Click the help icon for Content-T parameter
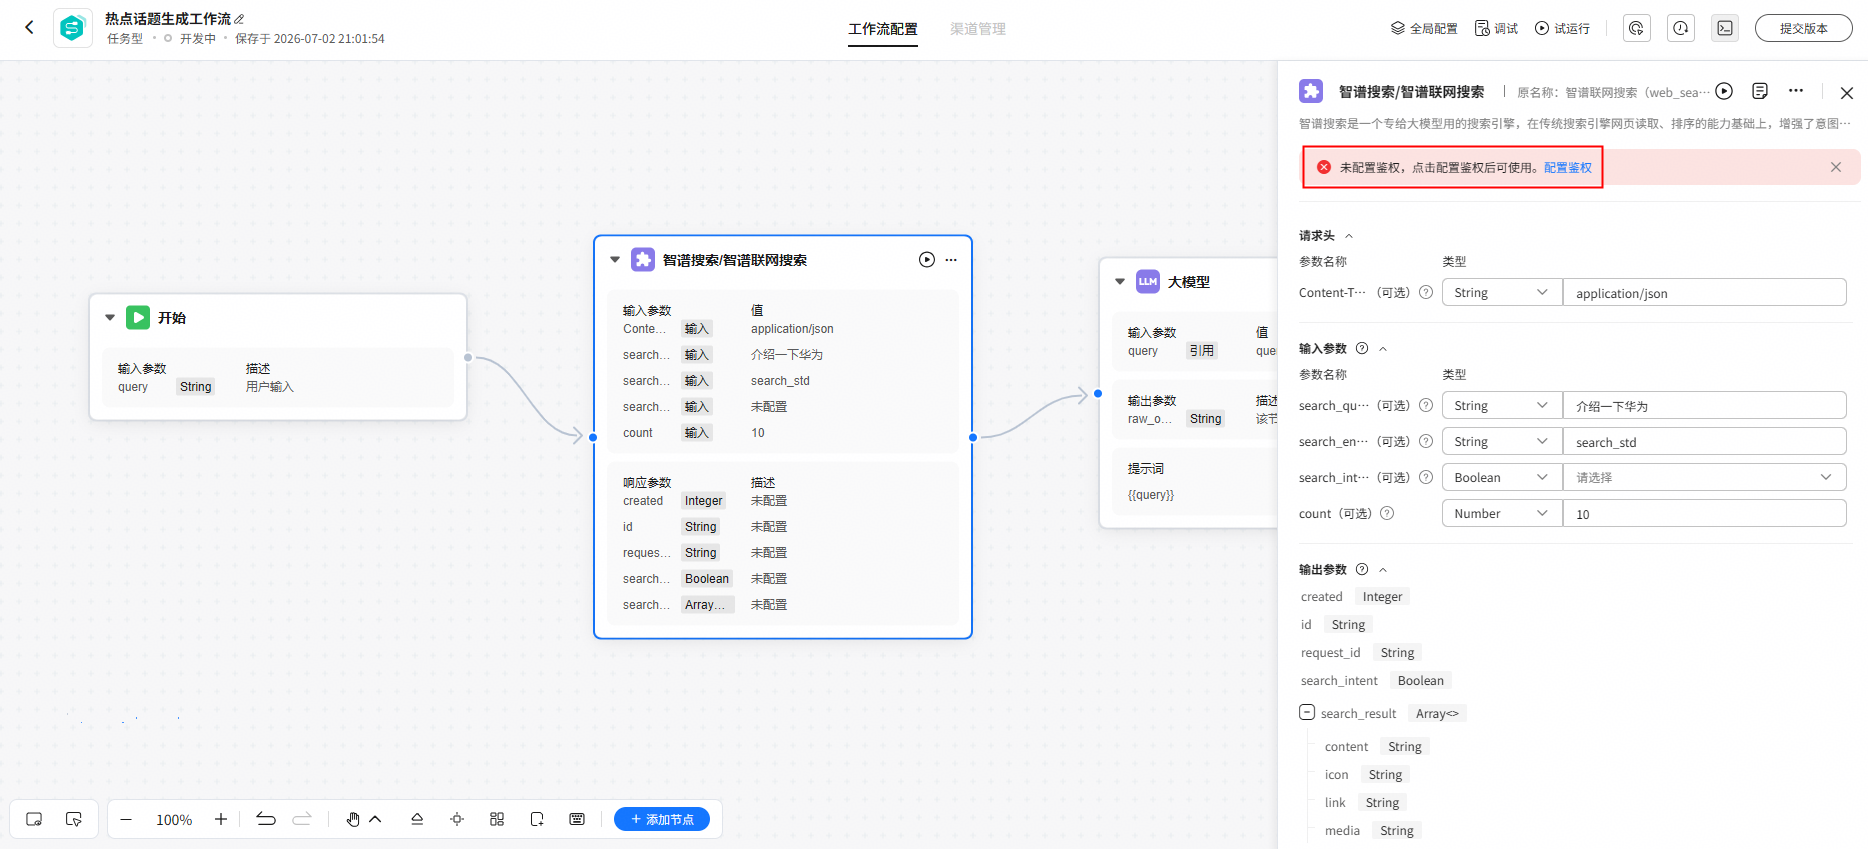Viewport: 1868px width, 849px height. [x=1426, y=292]
